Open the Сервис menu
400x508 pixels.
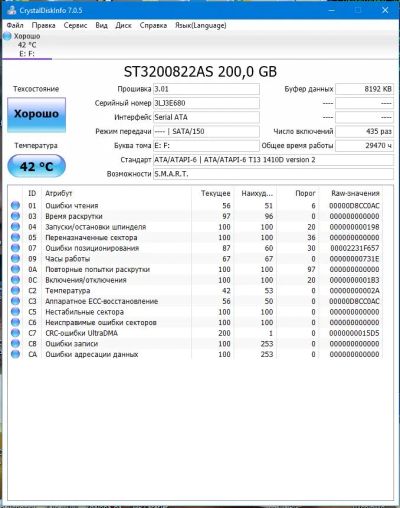[75, 25]
